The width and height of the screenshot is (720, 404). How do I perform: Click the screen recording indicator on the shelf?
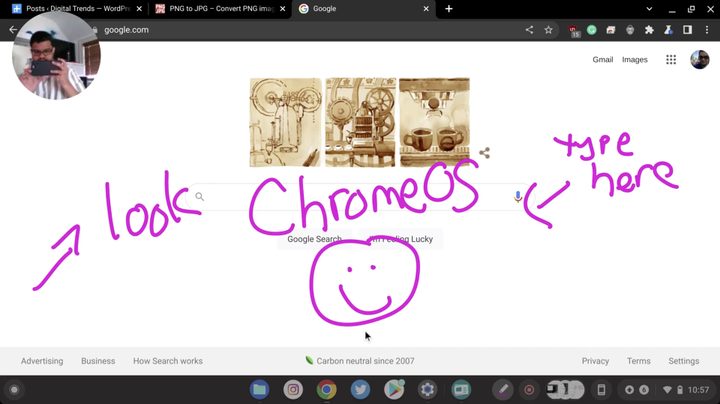529,390
